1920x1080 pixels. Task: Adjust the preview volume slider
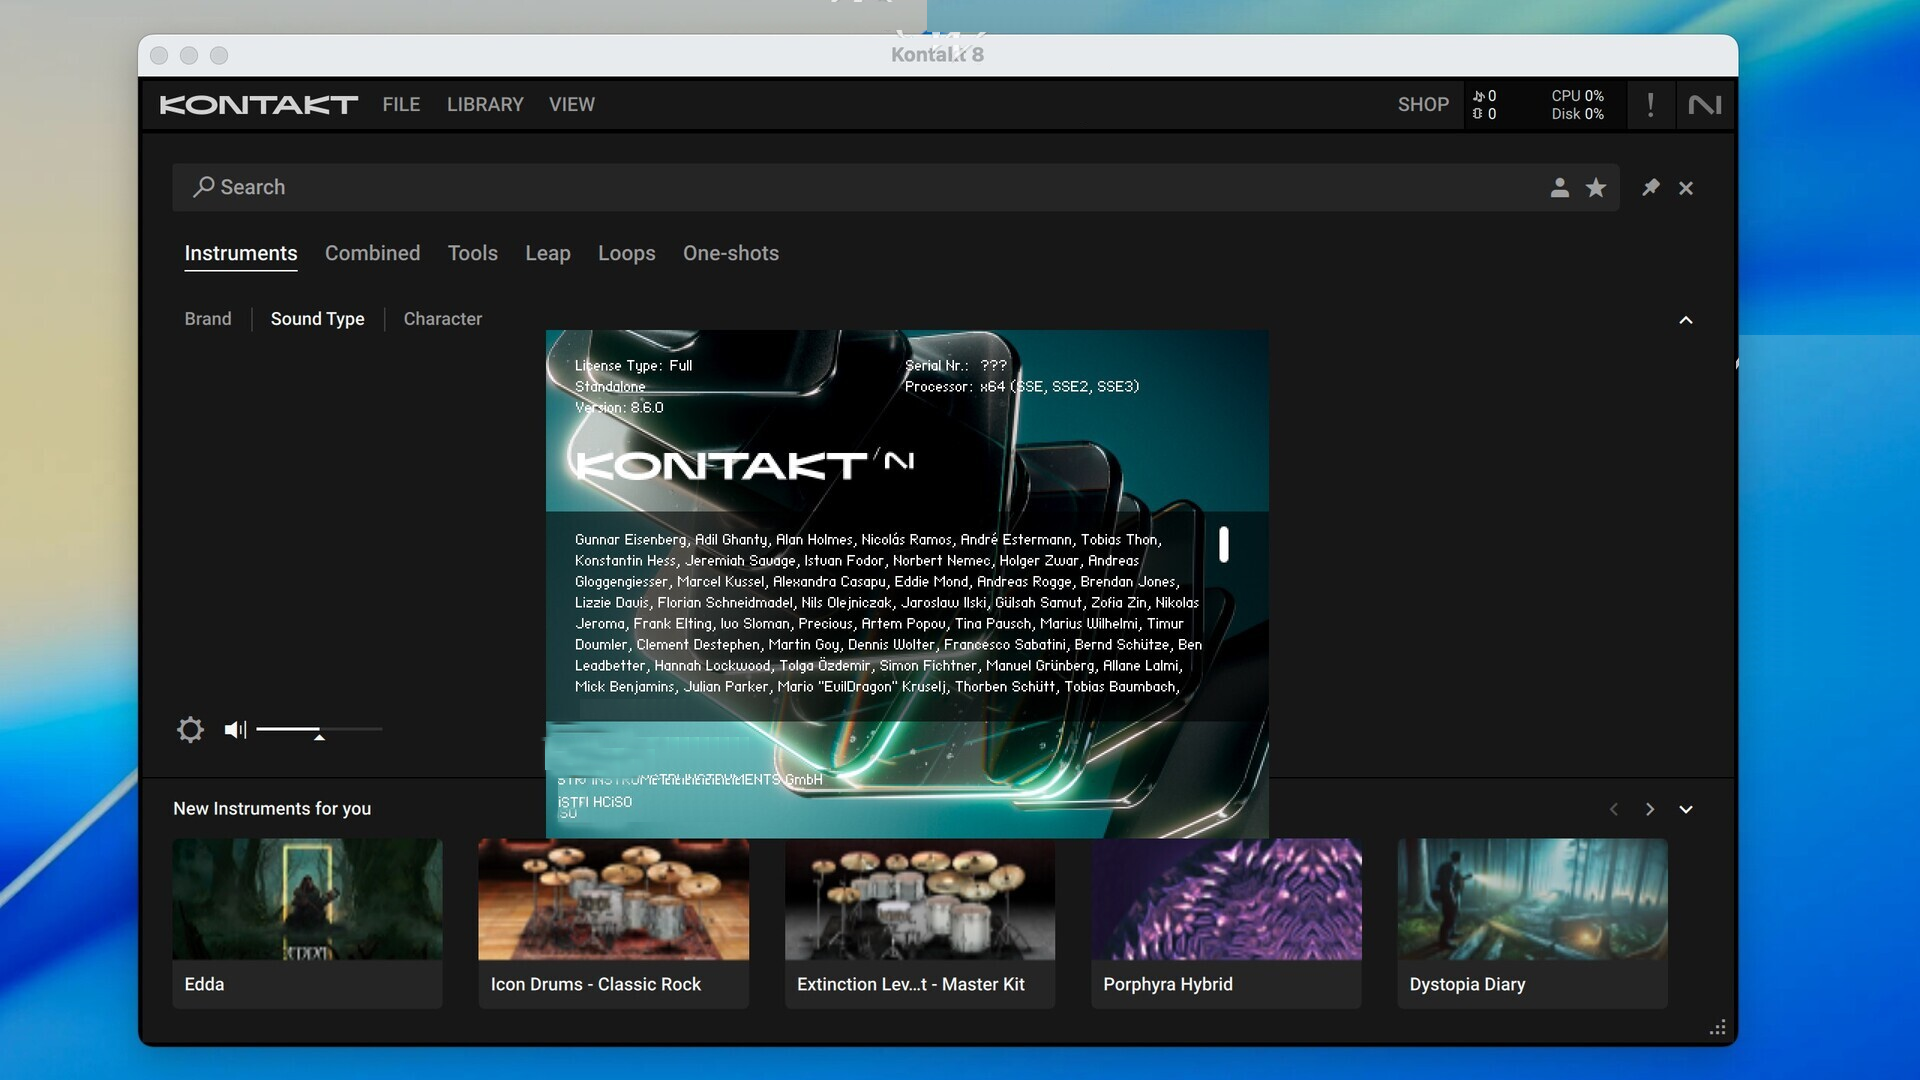(319, 730)
